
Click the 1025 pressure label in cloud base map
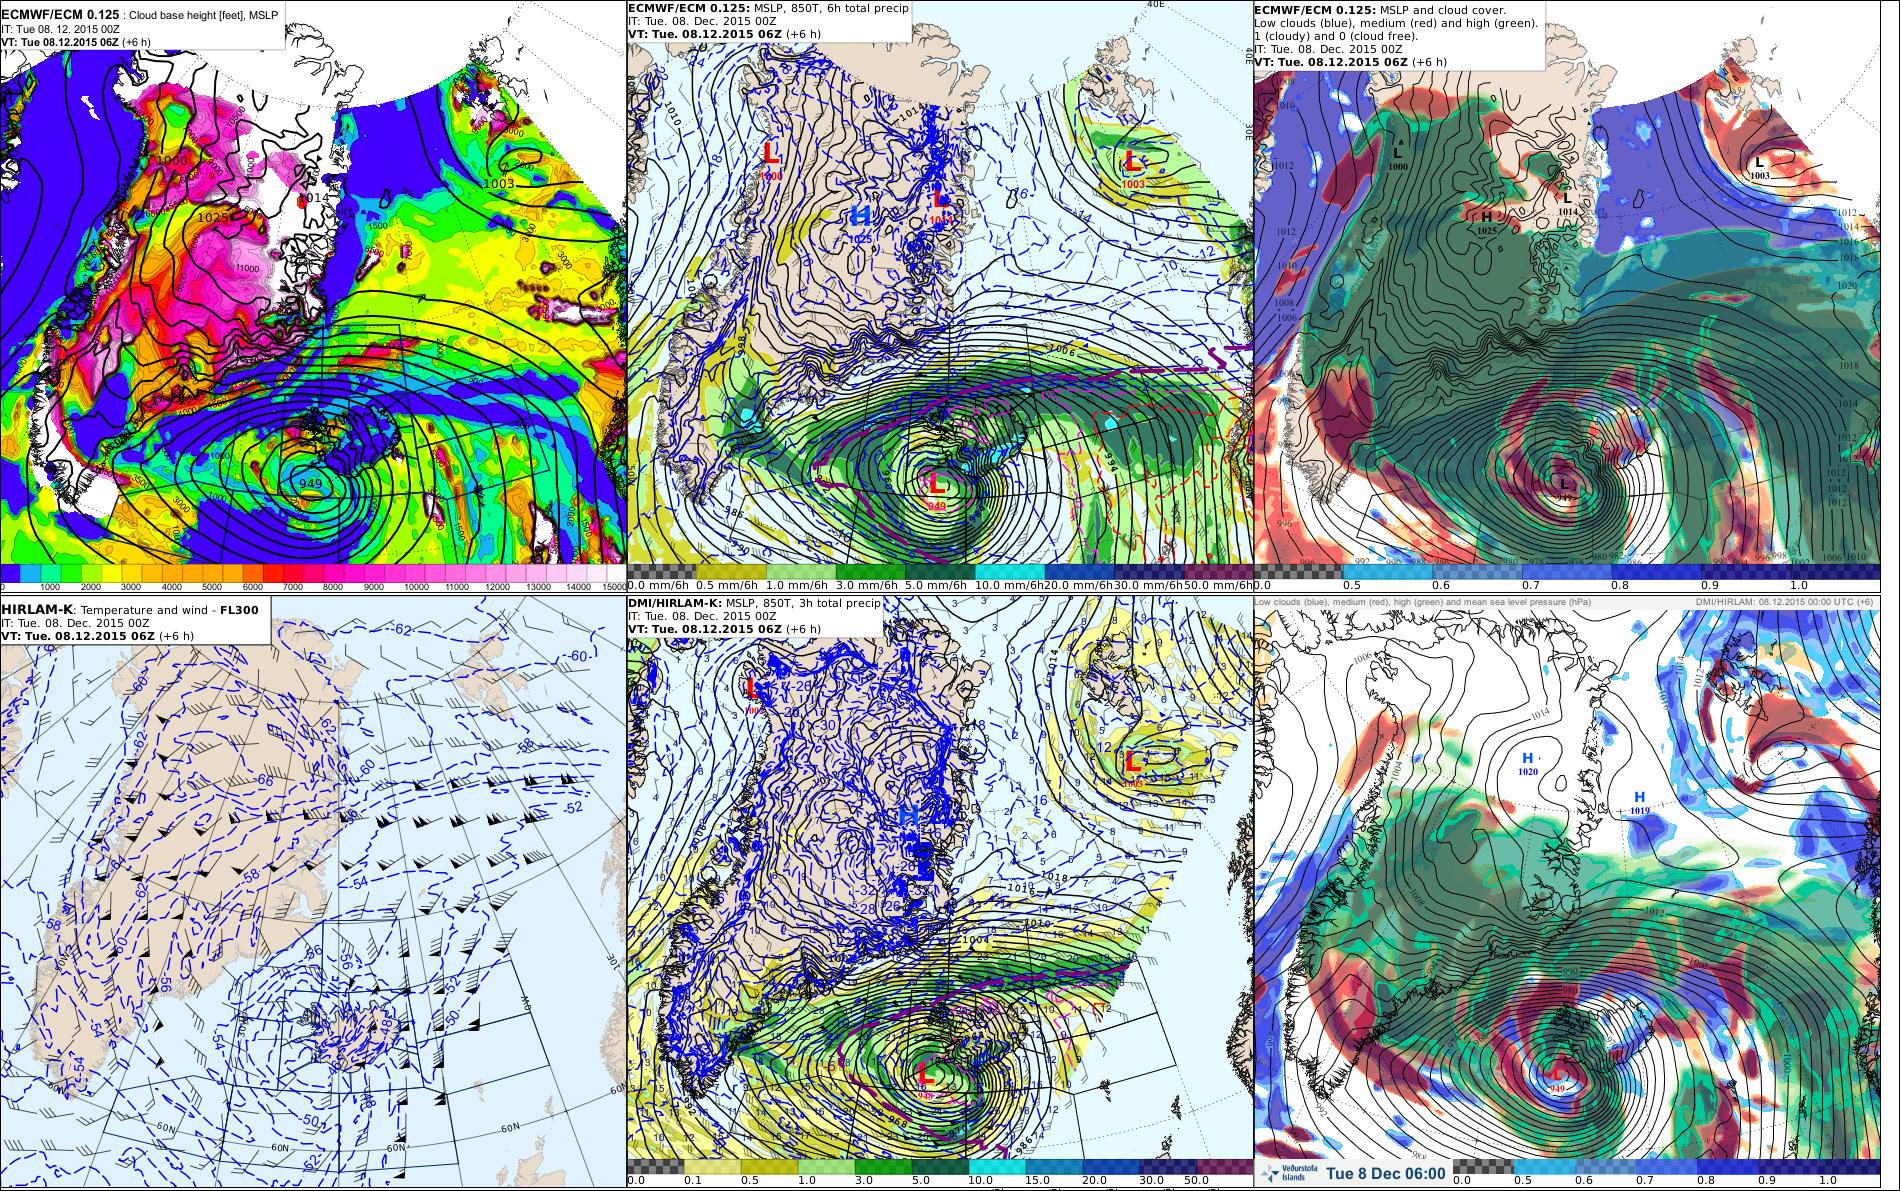[x=213, y=217]
